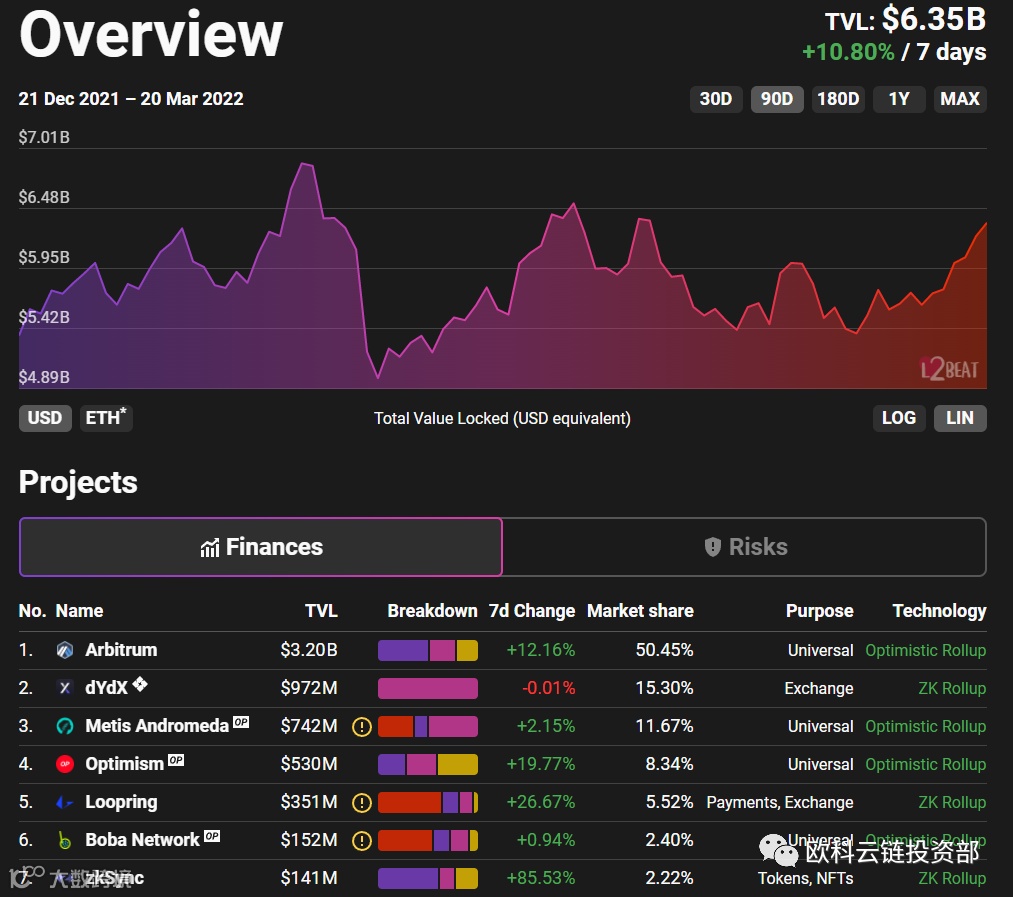
Task: Click the shield icon on Risks tab
Action: [x=713, y=547]
